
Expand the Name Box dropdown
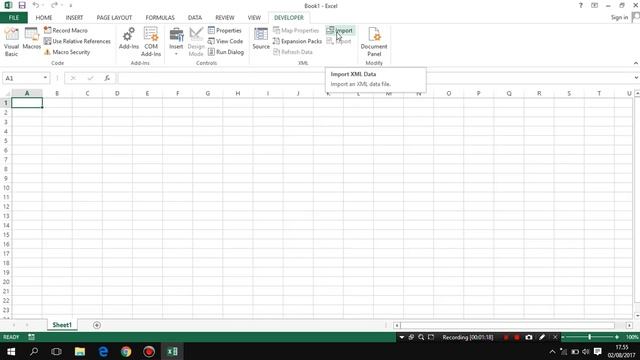coord(45,78)
